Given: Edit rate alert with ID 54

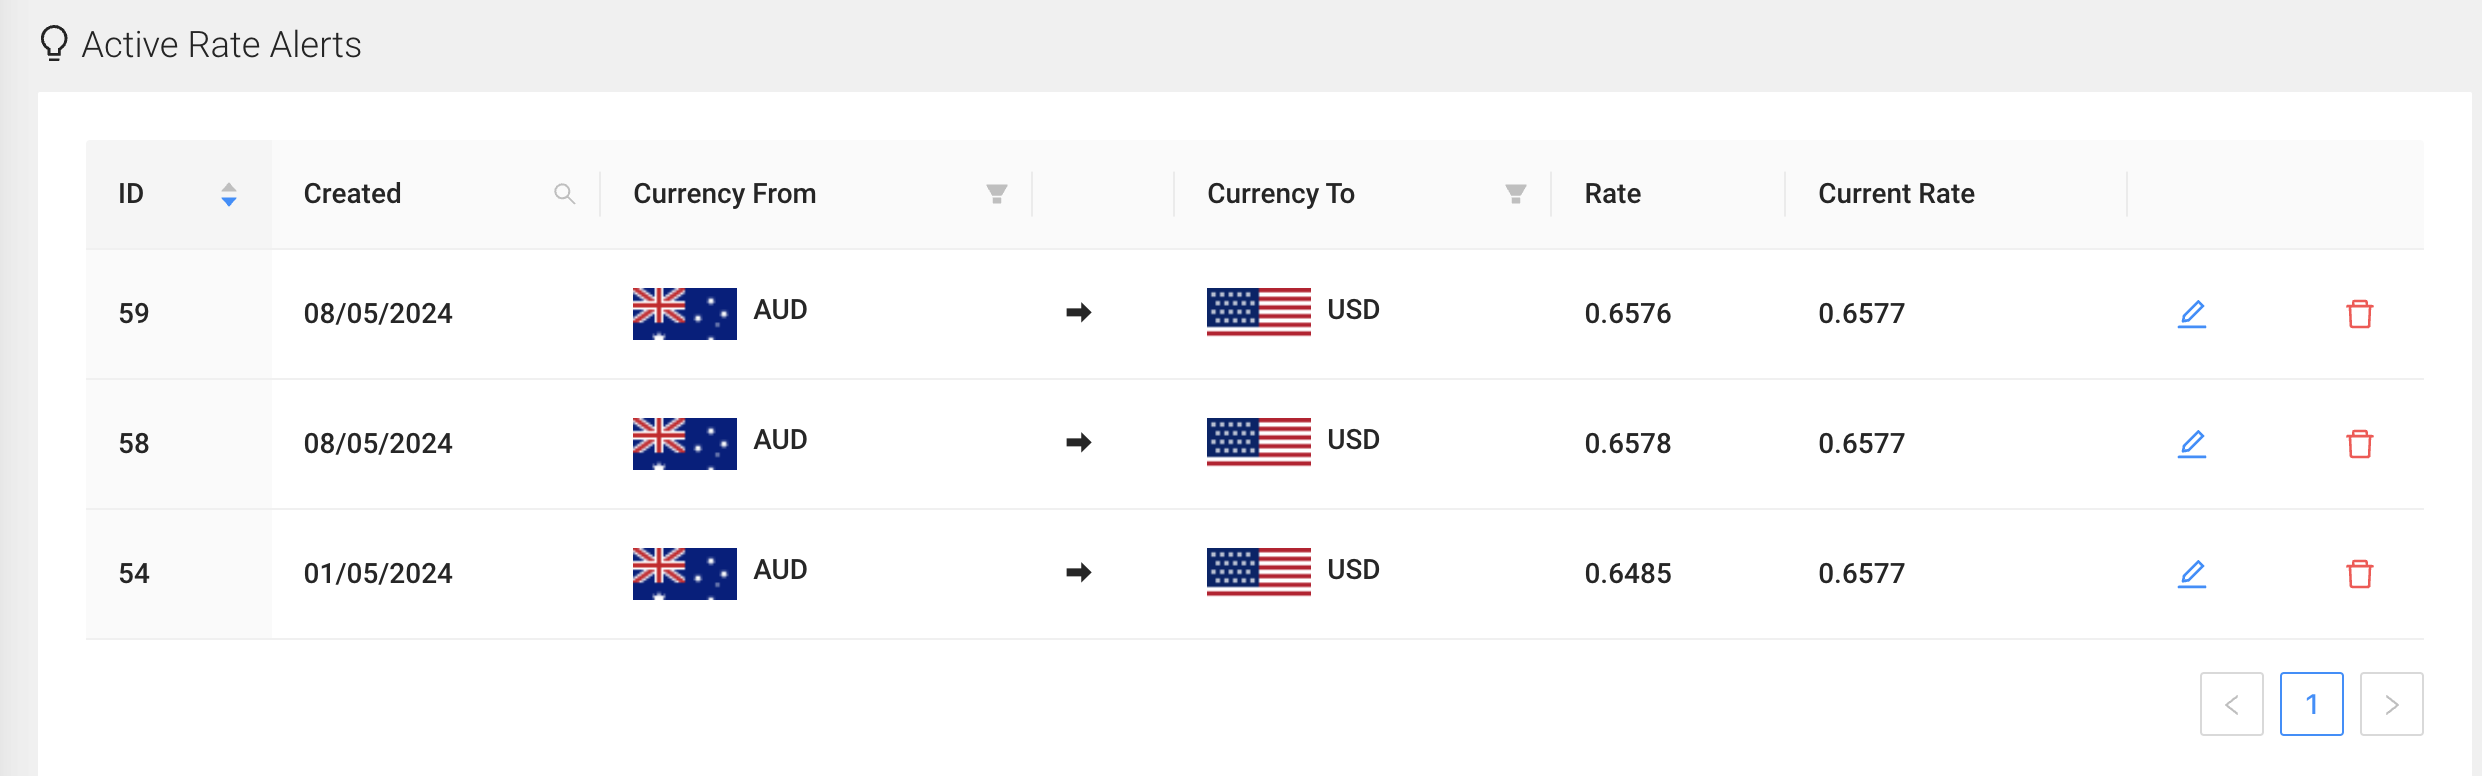Looking at the screenshot, I should 2191,574.
